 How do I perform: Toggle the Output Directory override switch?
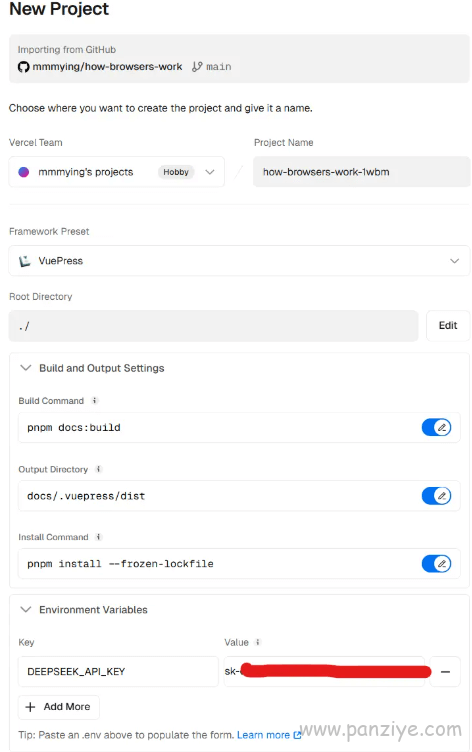click(436, 495)
